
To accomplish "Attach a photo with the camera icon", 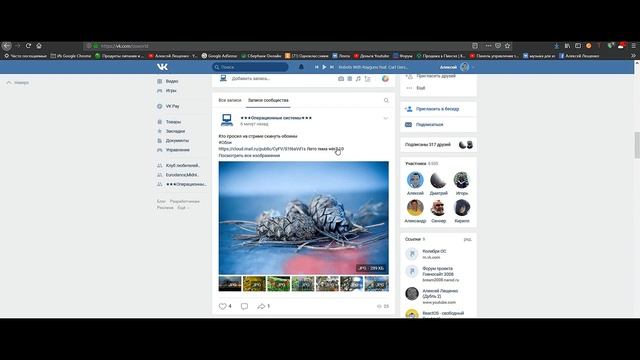I will [341, 79].
